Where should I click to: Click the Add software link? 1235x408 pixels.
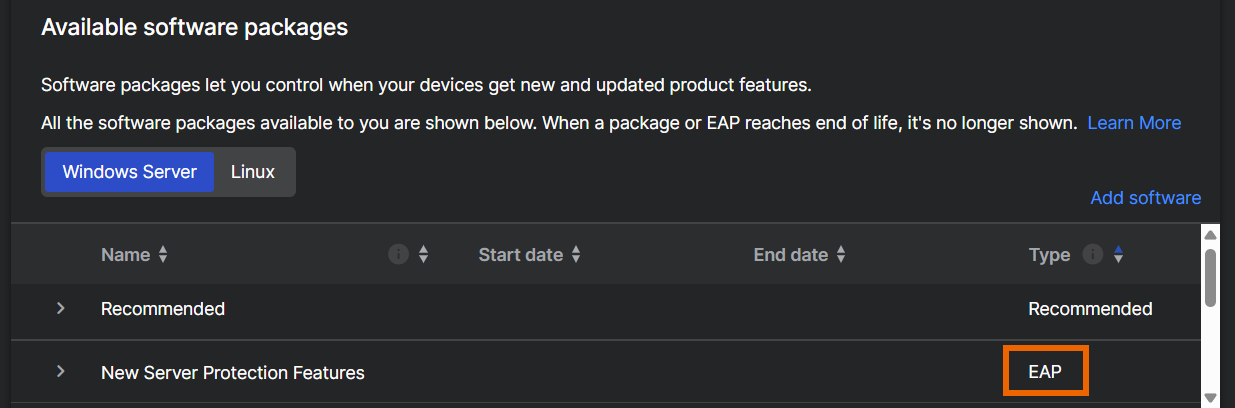(x=1145, y=198)
